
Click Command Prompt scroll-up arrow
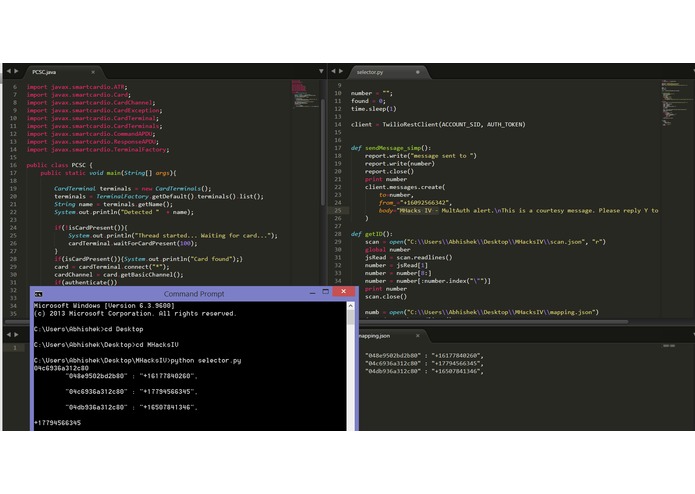(351, 306)
